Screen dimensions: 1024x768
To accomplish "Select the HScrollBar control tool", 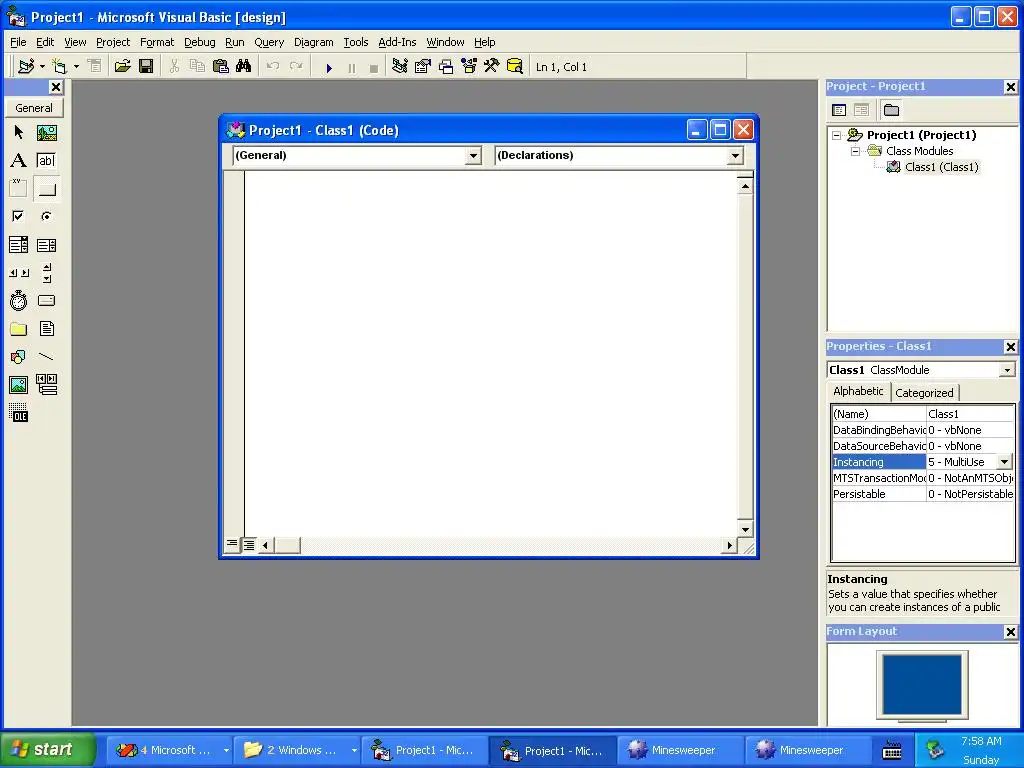I will click(x=18, y=273).
